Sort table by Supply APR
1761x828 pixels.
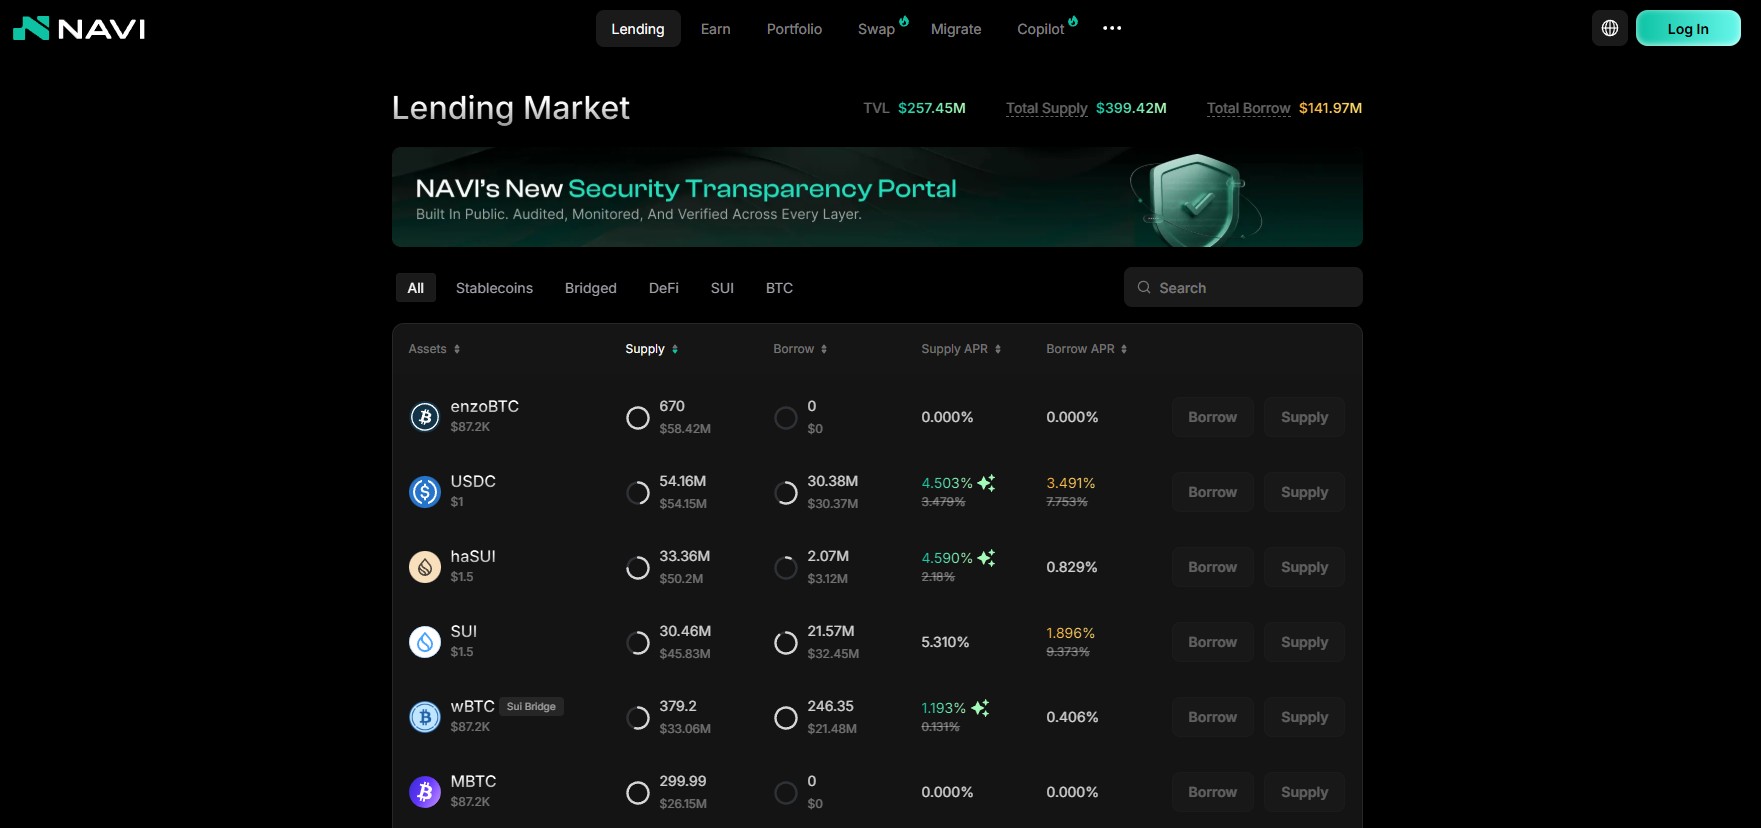[961, 349]
